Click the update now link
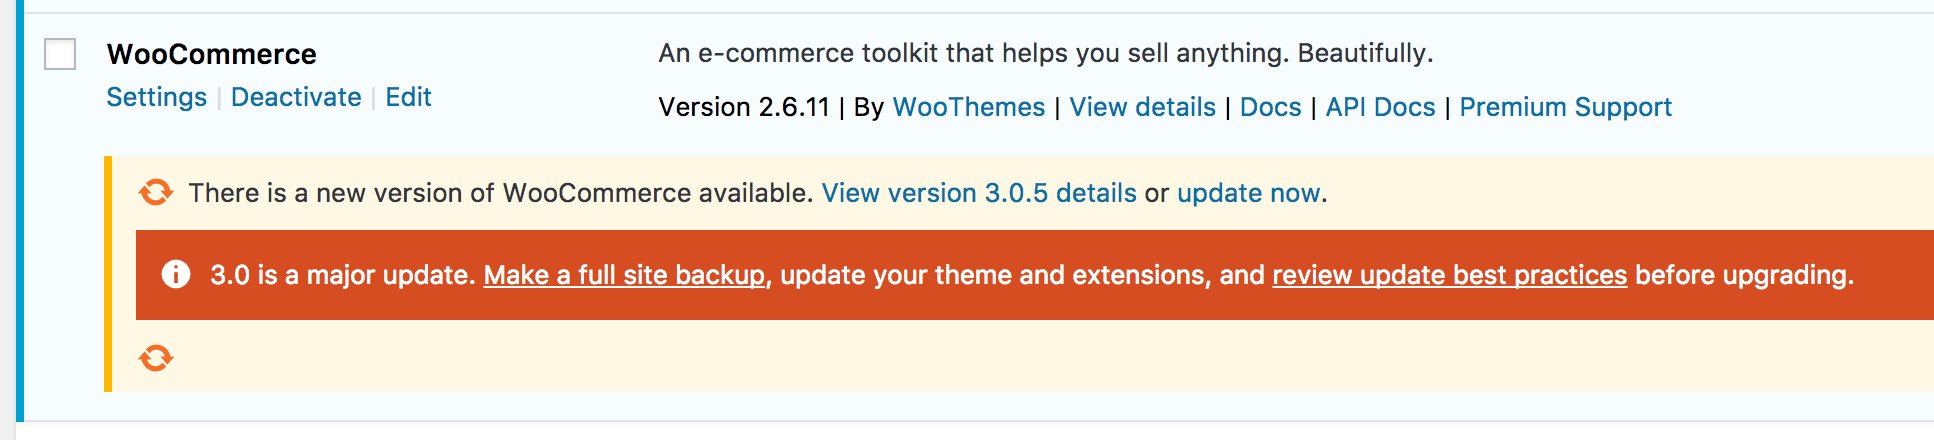Viewport: 1934px width, 440px height. click(x=1248, y=193)
